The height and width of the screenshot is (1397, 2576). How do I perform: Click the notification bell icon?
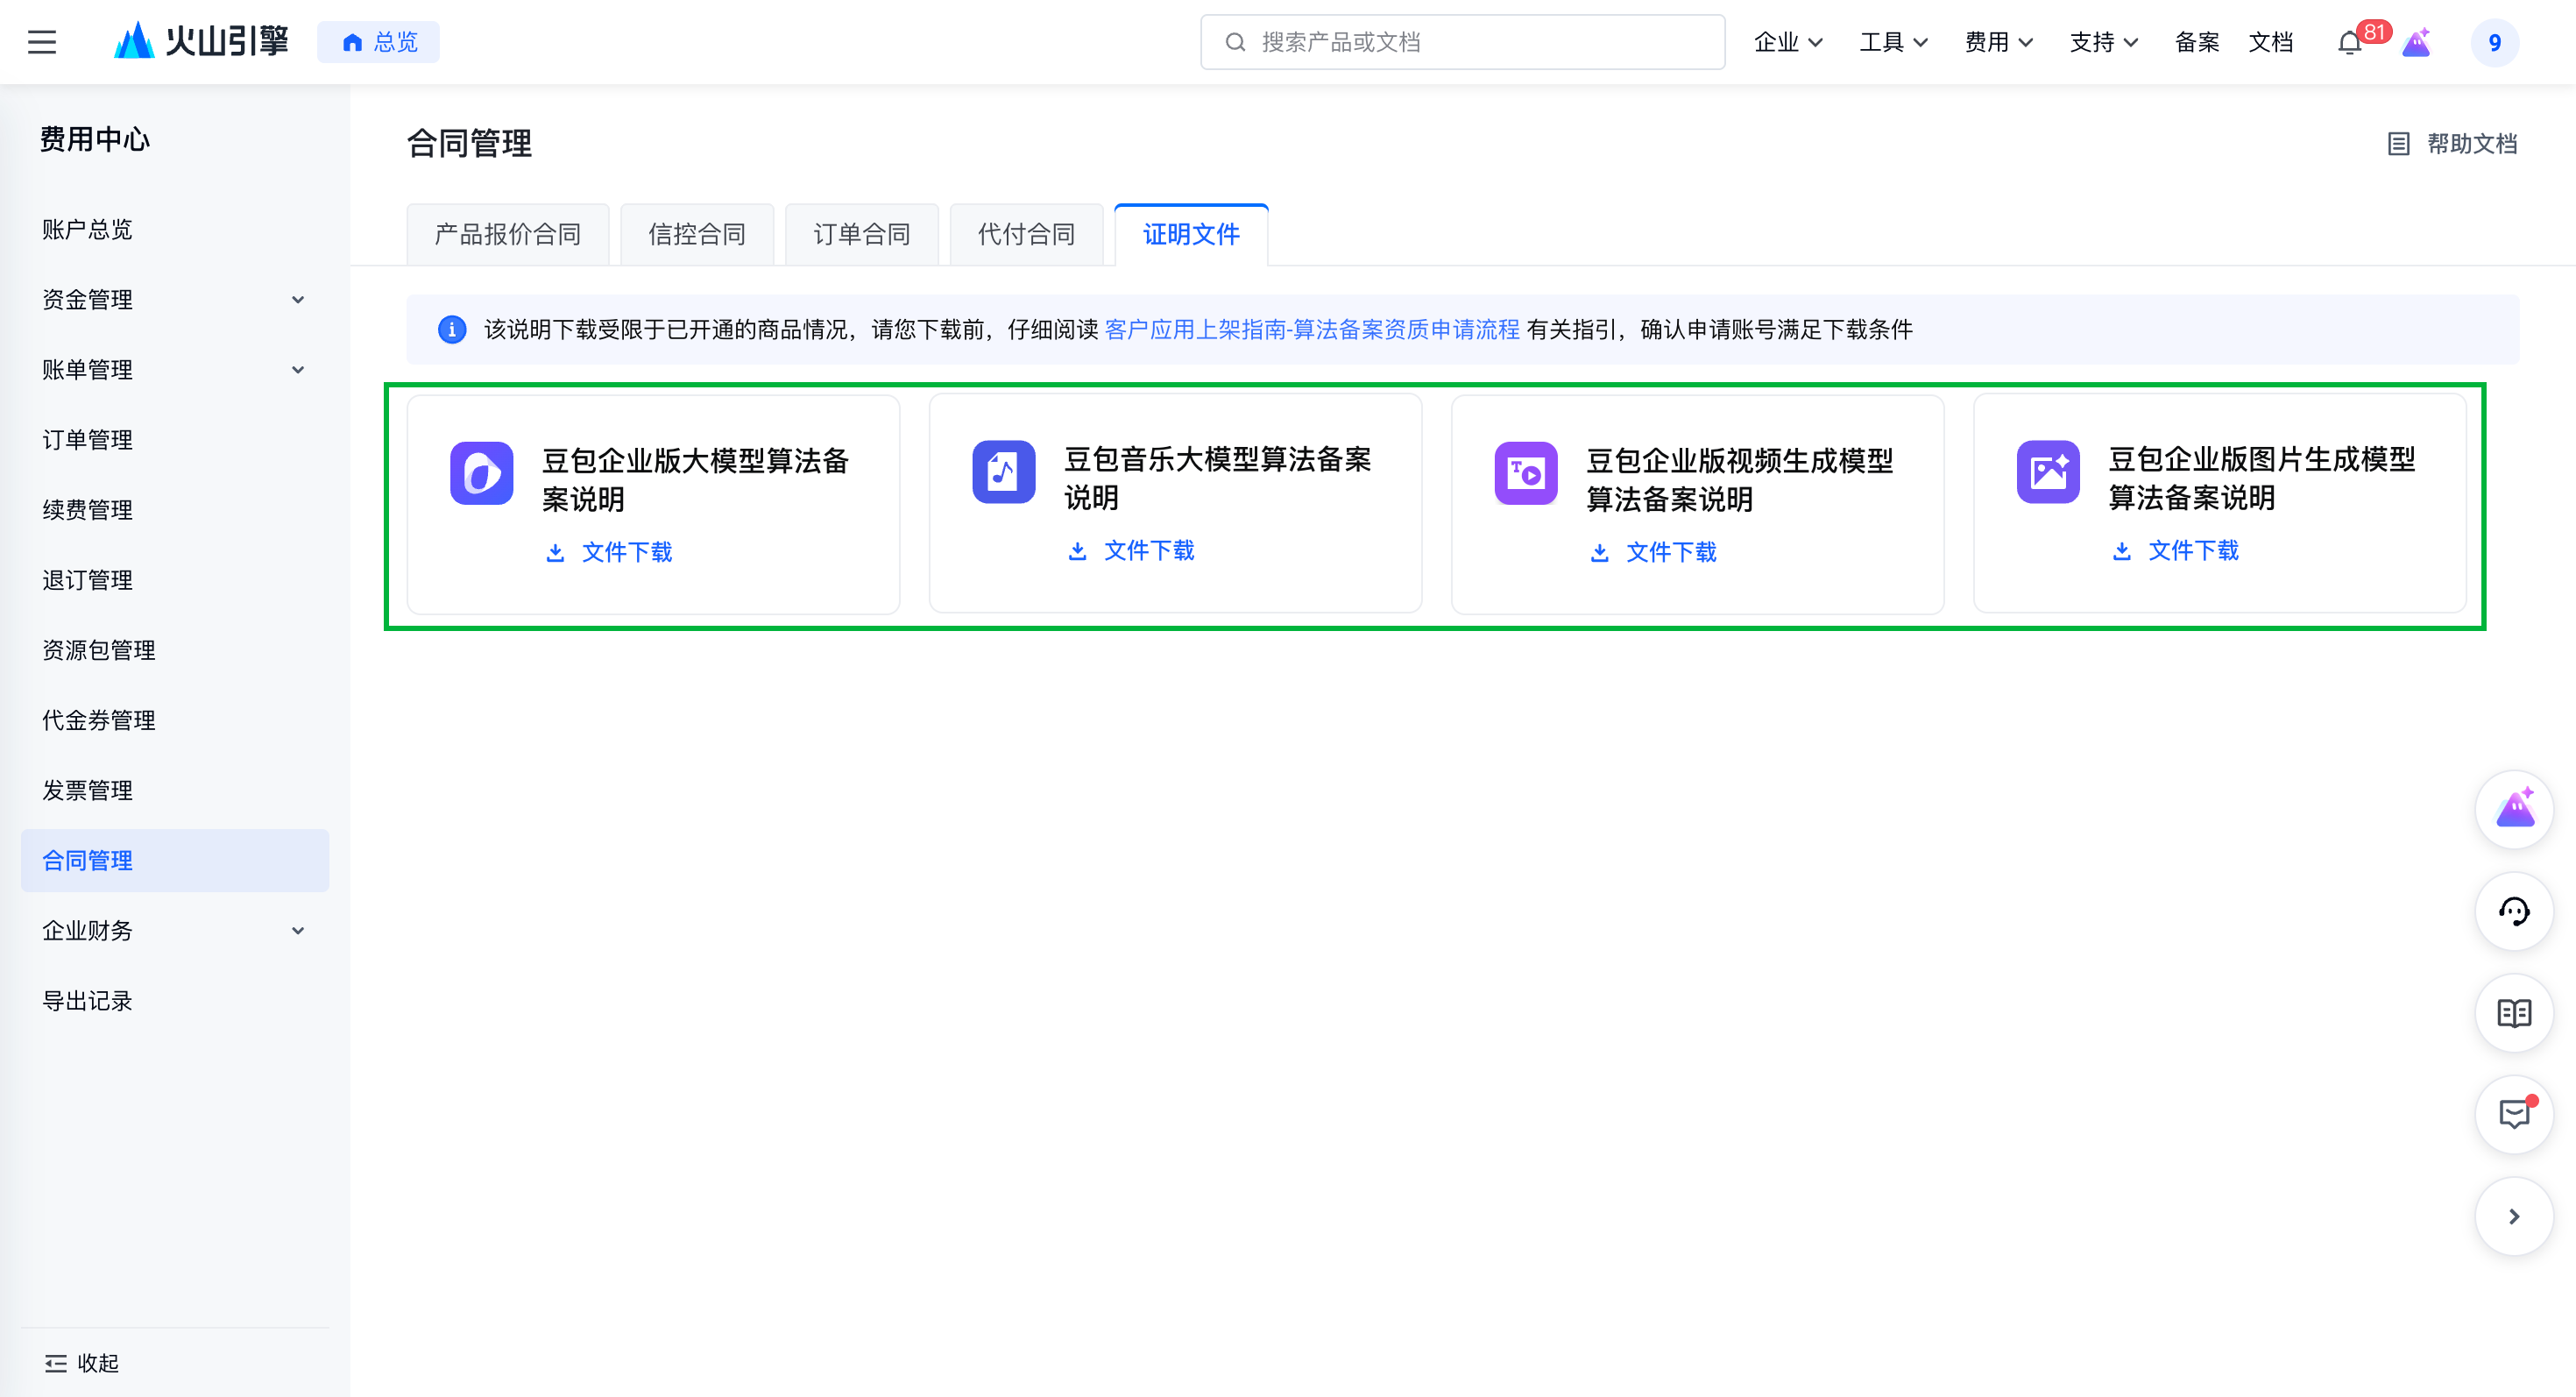(x=2350, y=43)
